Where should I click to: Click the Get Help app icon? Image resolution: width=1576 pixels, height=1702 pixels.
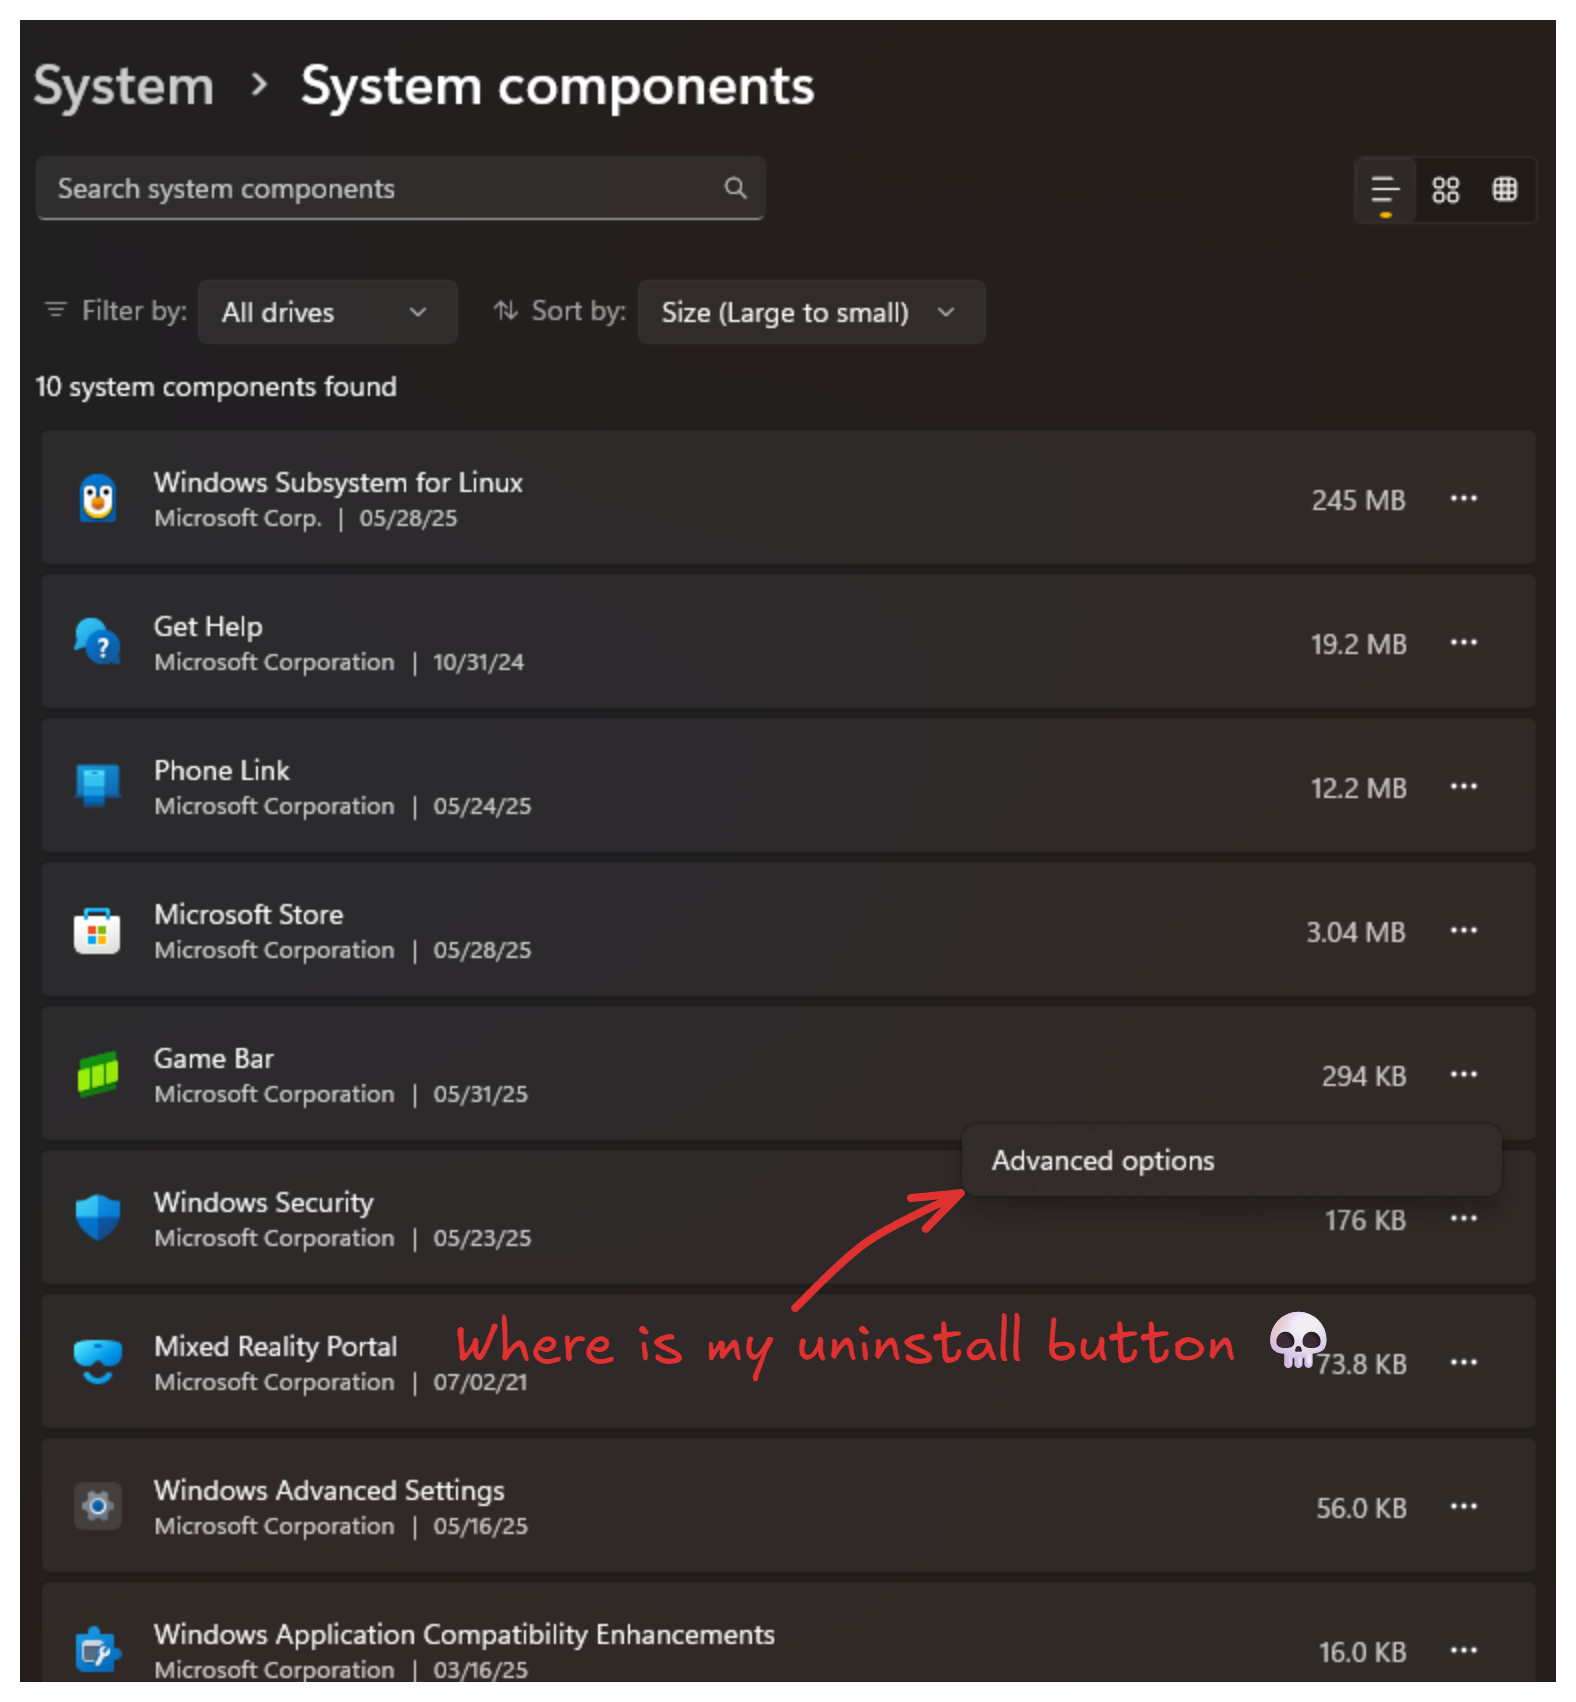(98, 641)
